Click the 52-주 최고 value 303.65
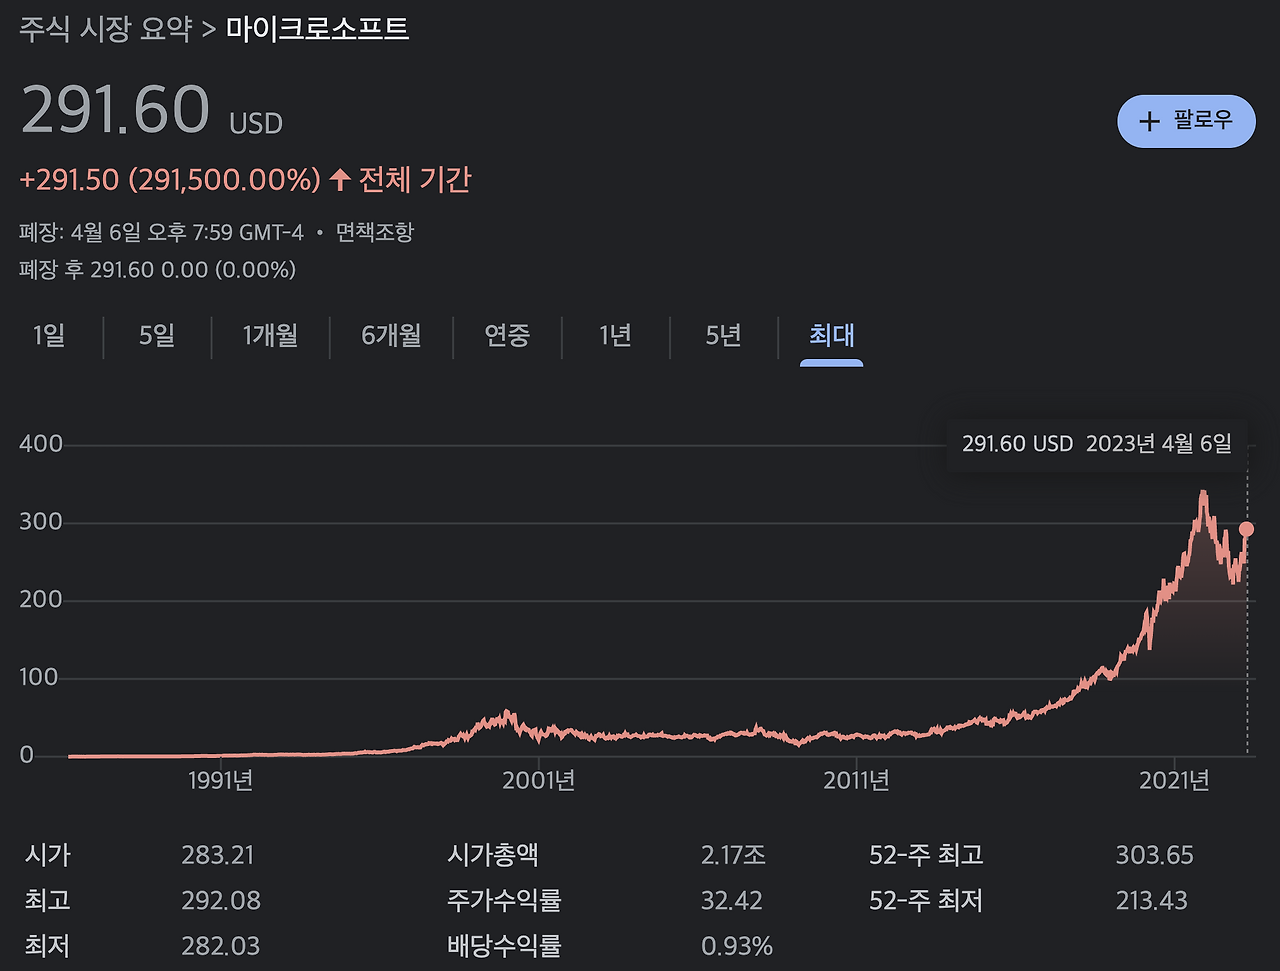 pos(1154,855)
